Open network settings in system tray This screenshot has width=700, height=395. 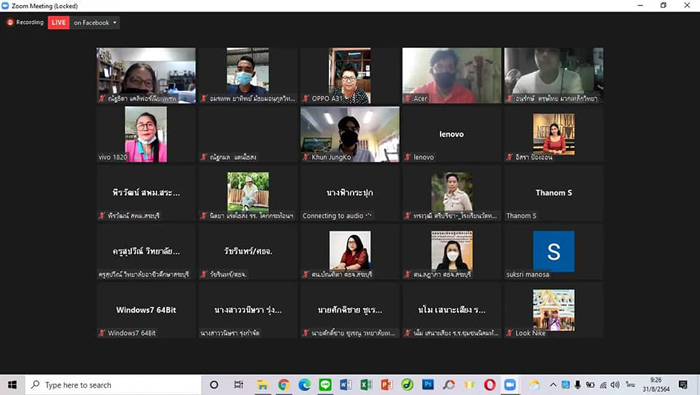(x=603, y=385)
